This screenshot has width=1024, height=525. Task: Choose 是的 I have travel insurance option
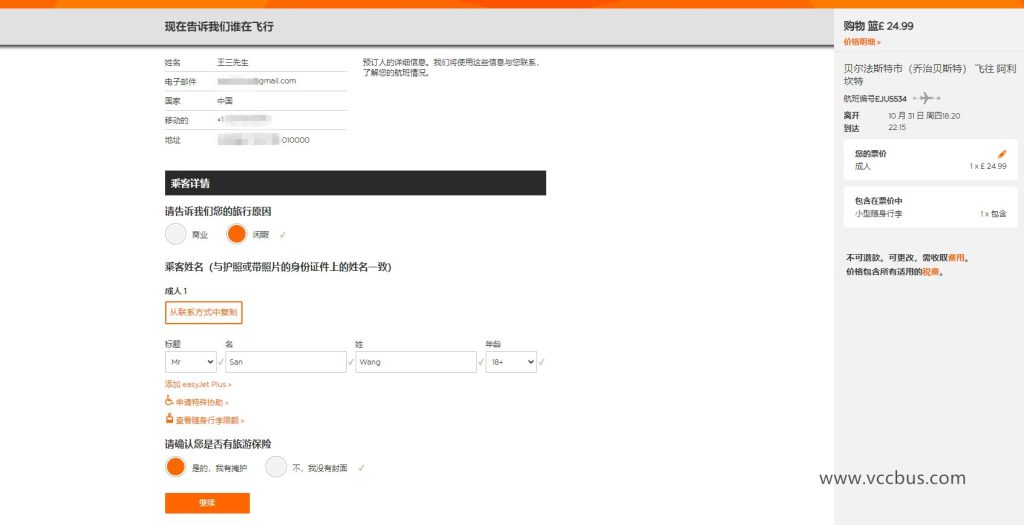pos(176,467)
